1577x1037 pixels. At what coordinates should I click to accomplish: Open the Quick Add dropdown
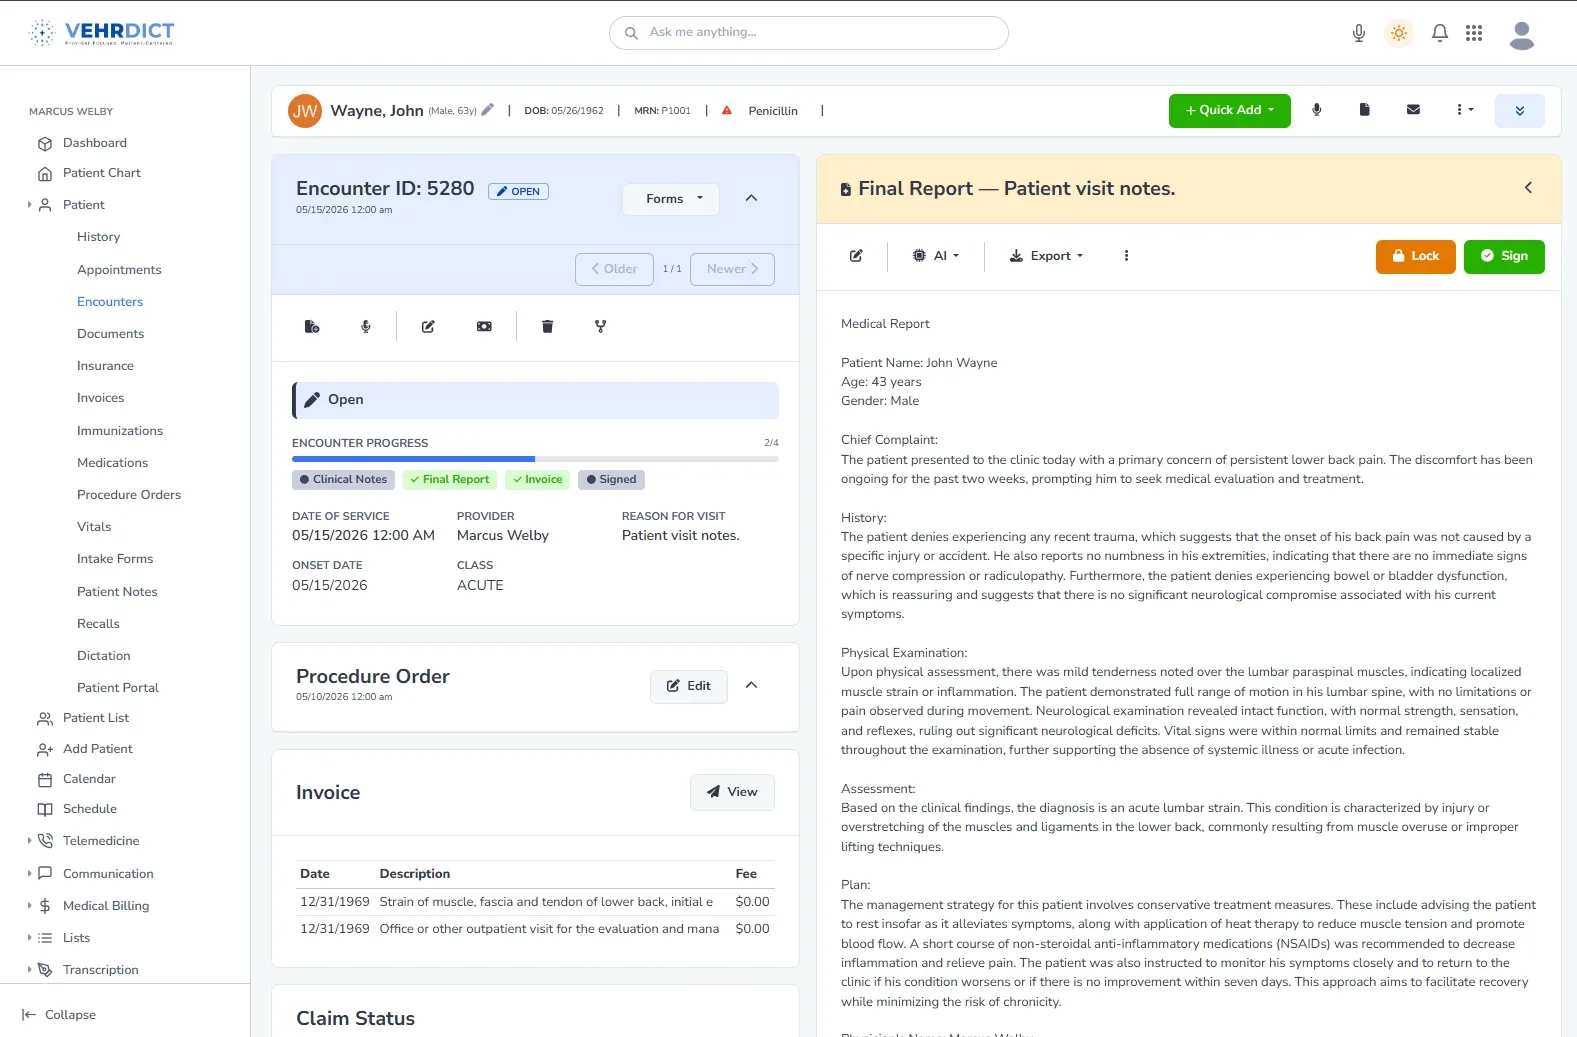click(x=1230, y=110)
